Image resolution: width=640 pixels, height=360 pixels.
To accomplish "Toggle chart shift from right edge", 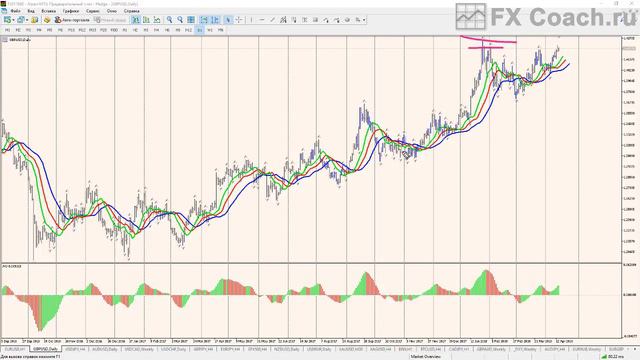I will 215,20.
